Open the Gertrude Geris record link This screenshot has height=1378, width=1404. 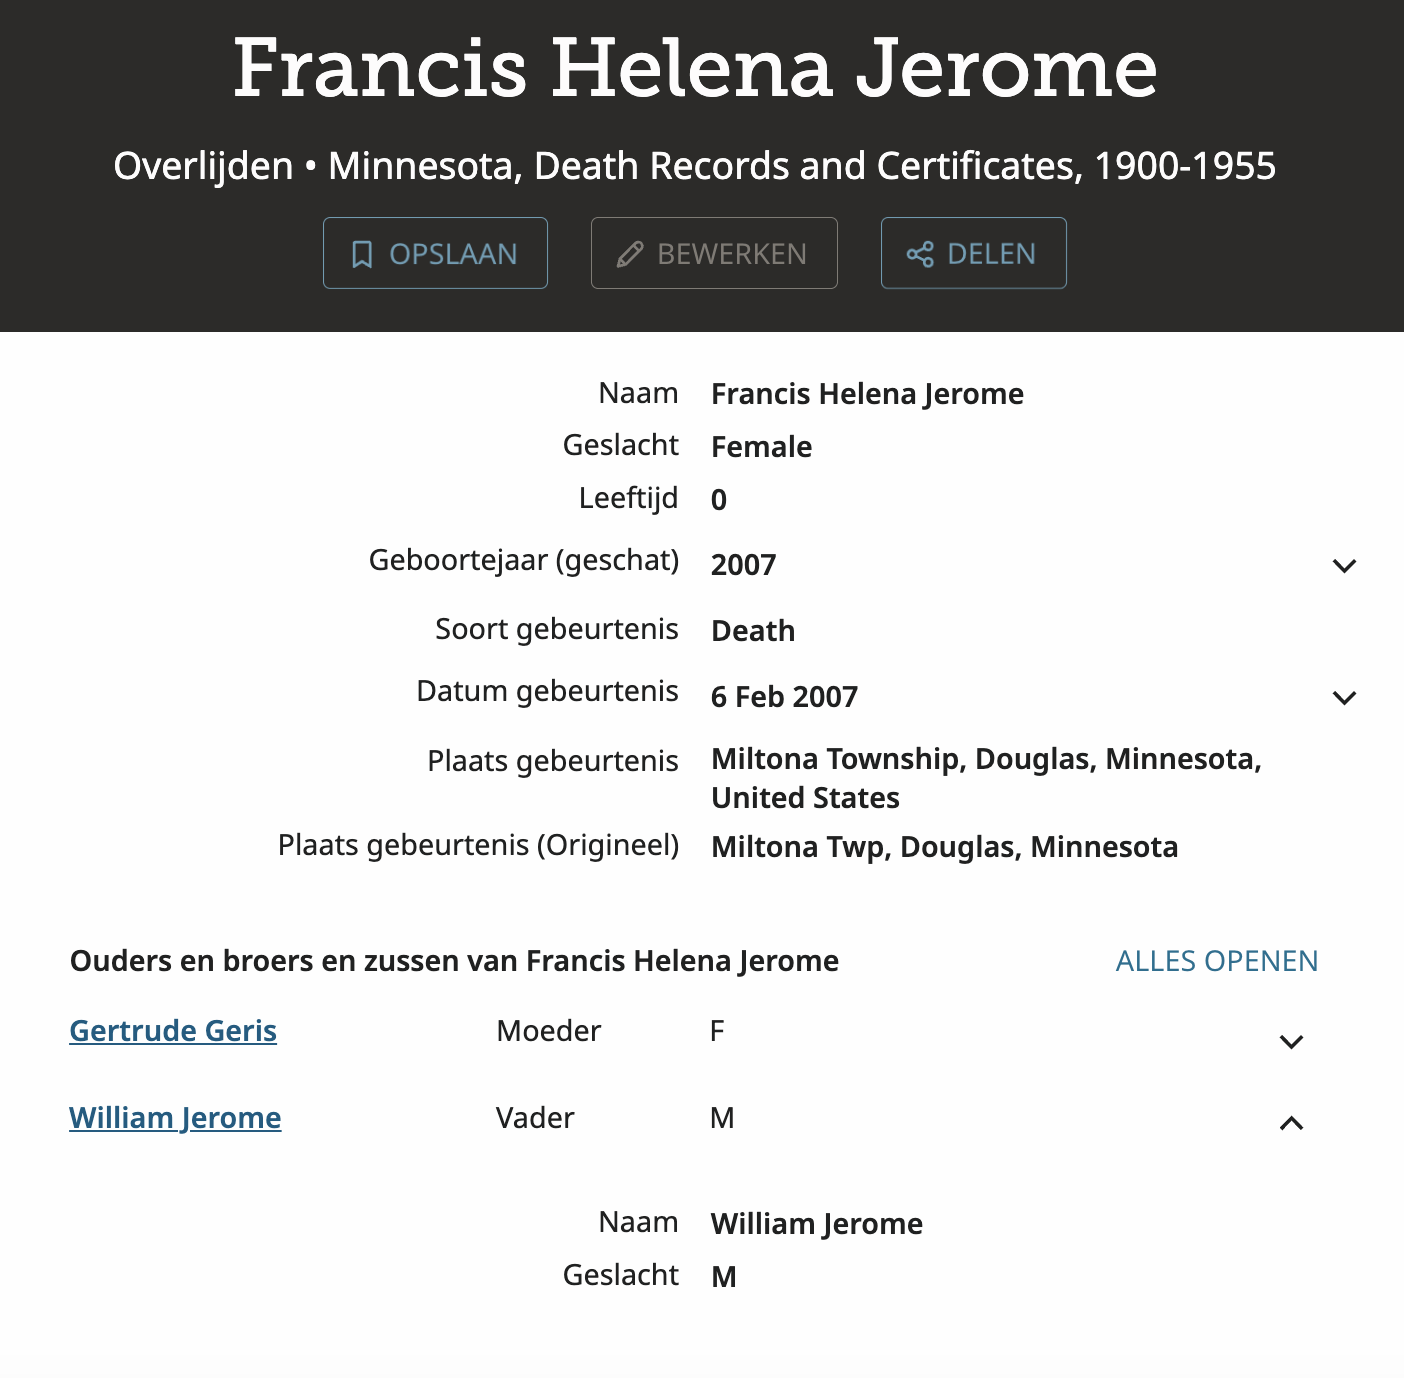[173, 1031]
